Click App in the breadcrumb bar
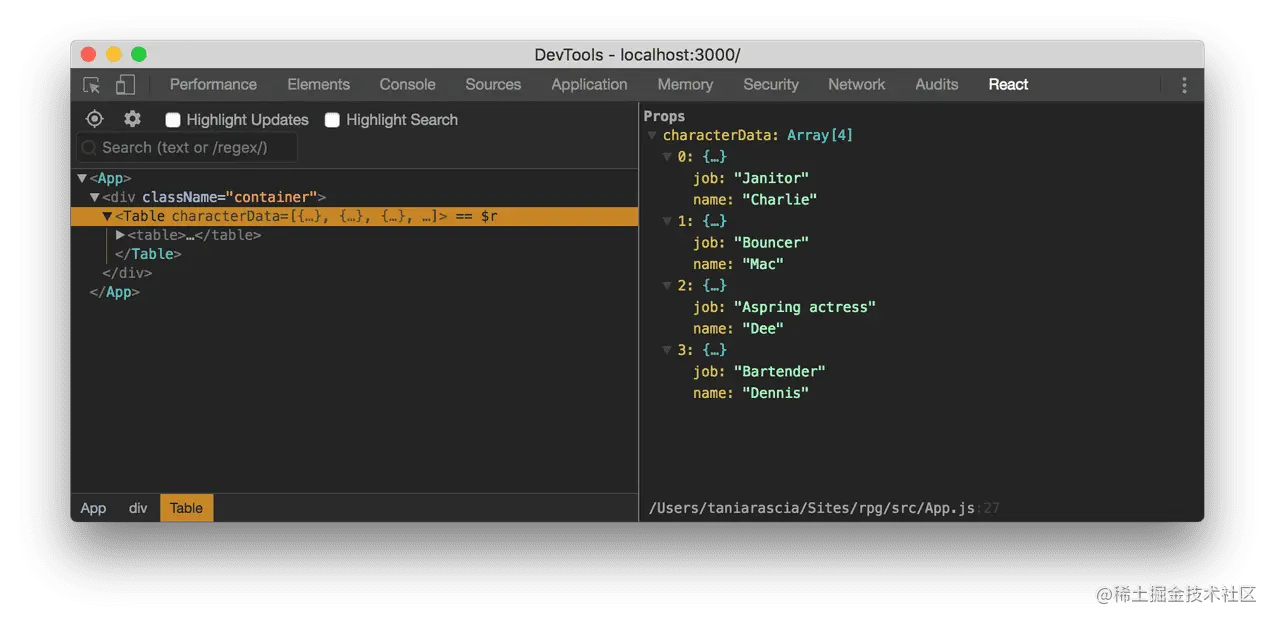This screenshot has width=1275, height=623. coord(93,508)
